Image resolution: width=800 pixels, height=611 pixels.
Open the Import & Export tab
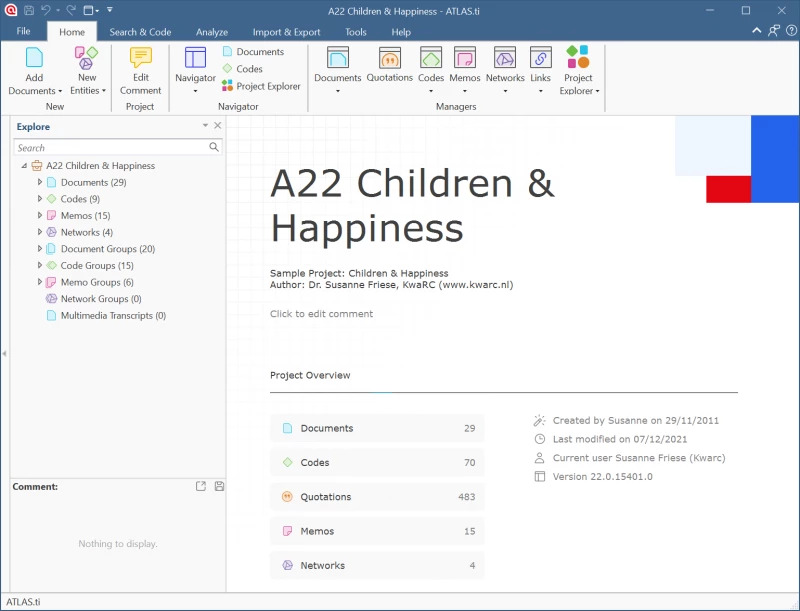[286, 32]
